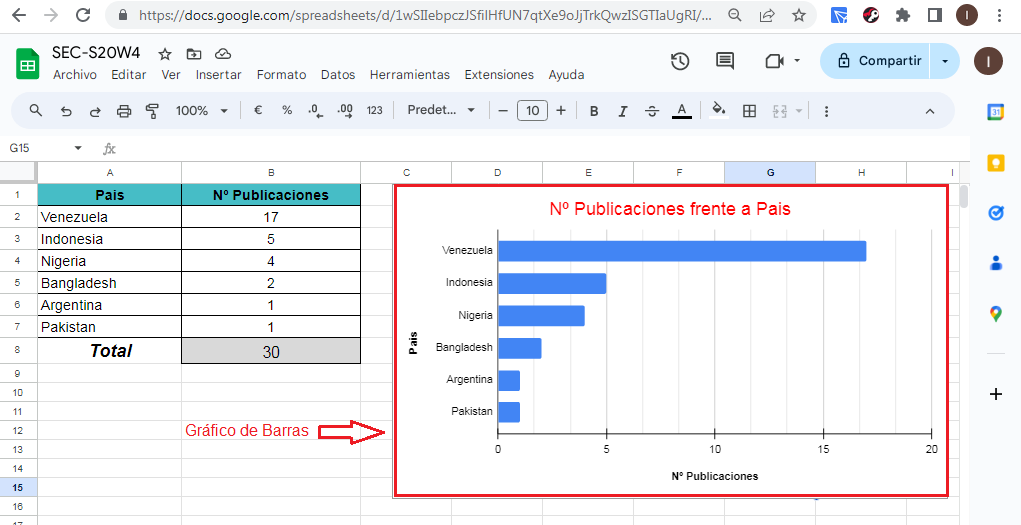
Task: Open the zoom level dropdown
Action: (x=202, y=111)
